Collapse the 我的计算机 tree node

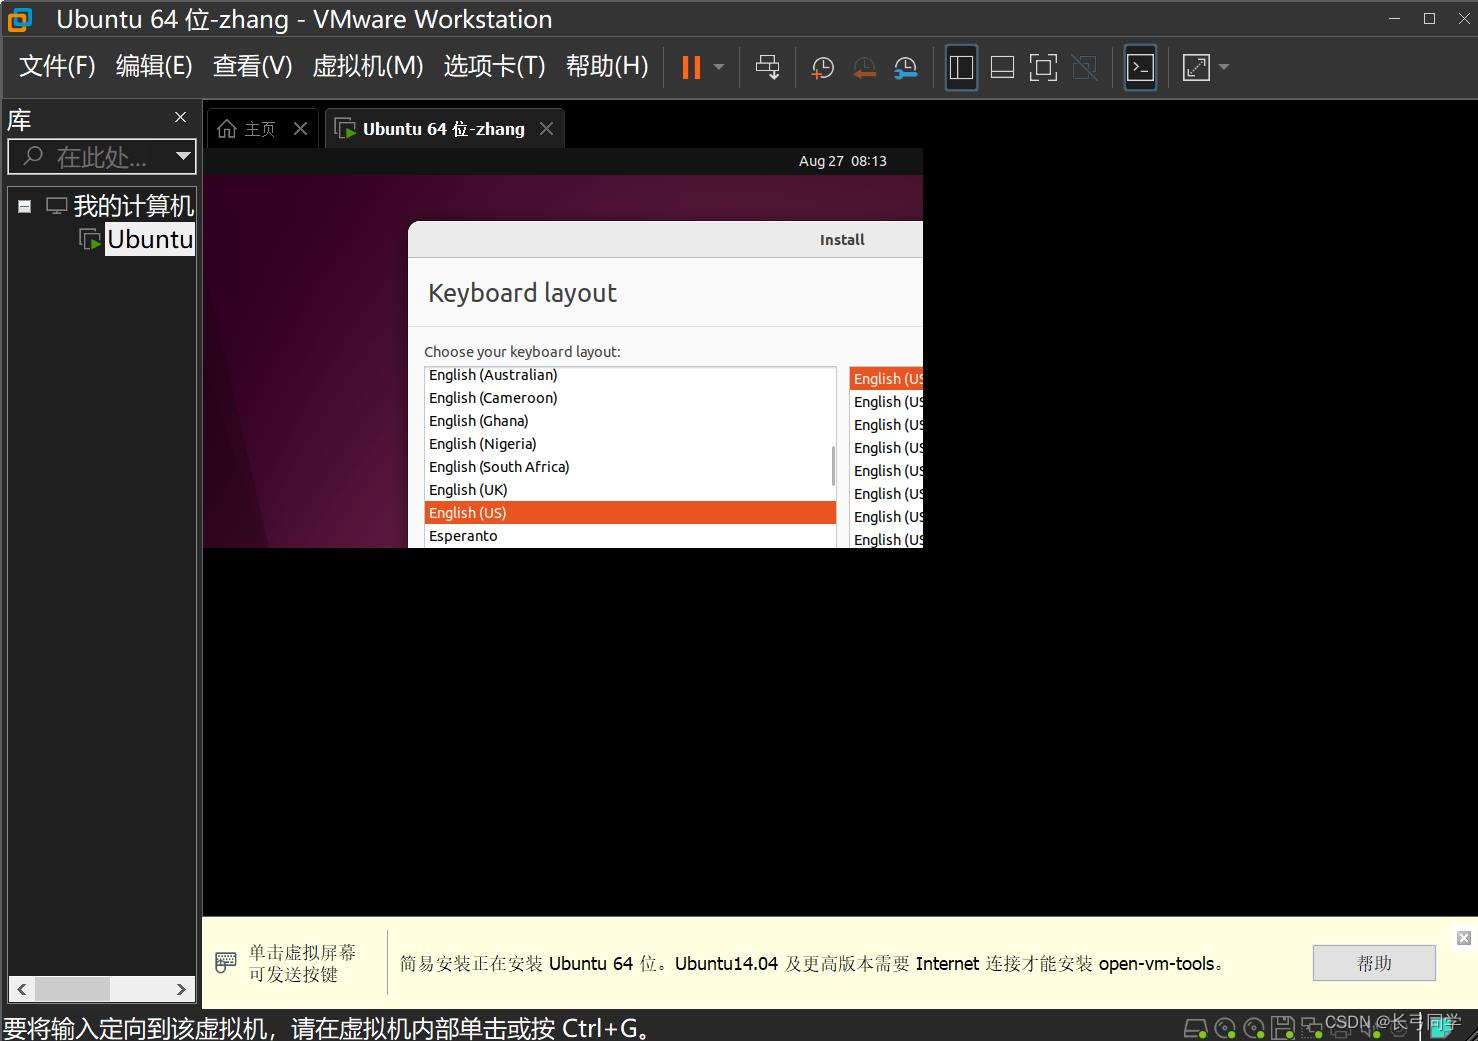tap(25, 206)
